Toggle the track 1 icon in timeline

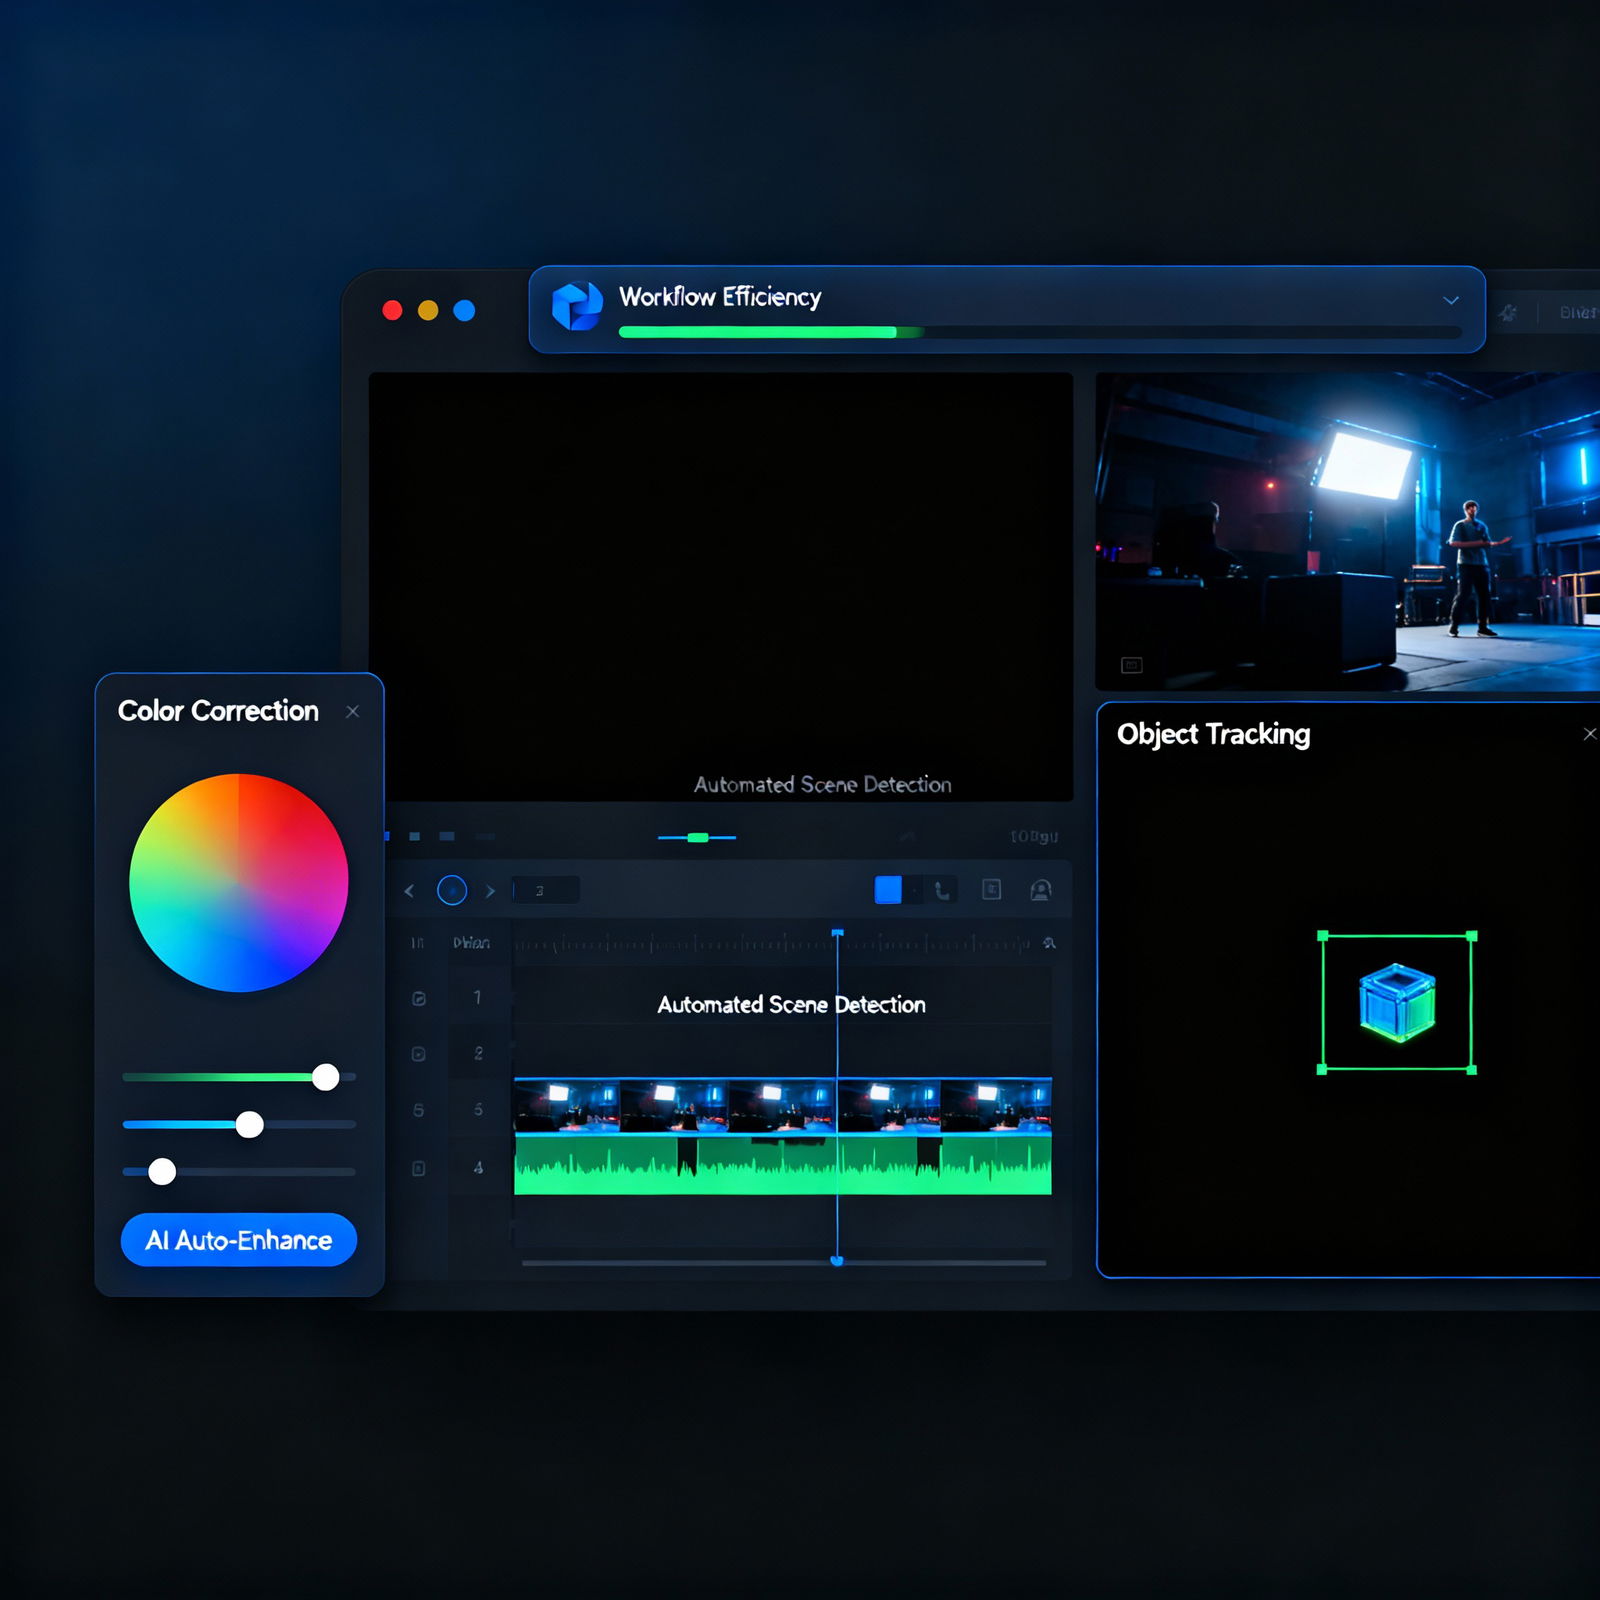419,998
